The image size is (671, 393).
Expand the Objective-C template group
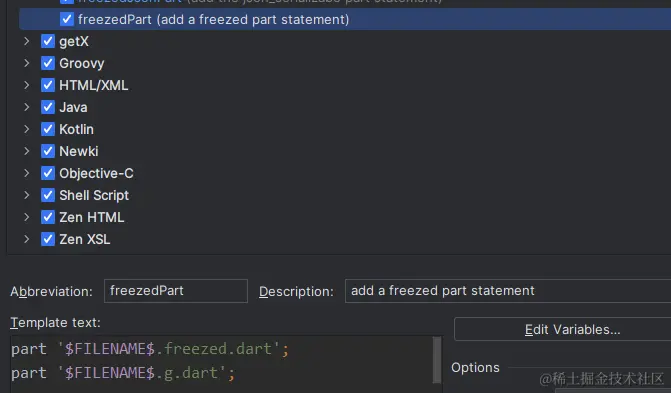click(27, 173)
